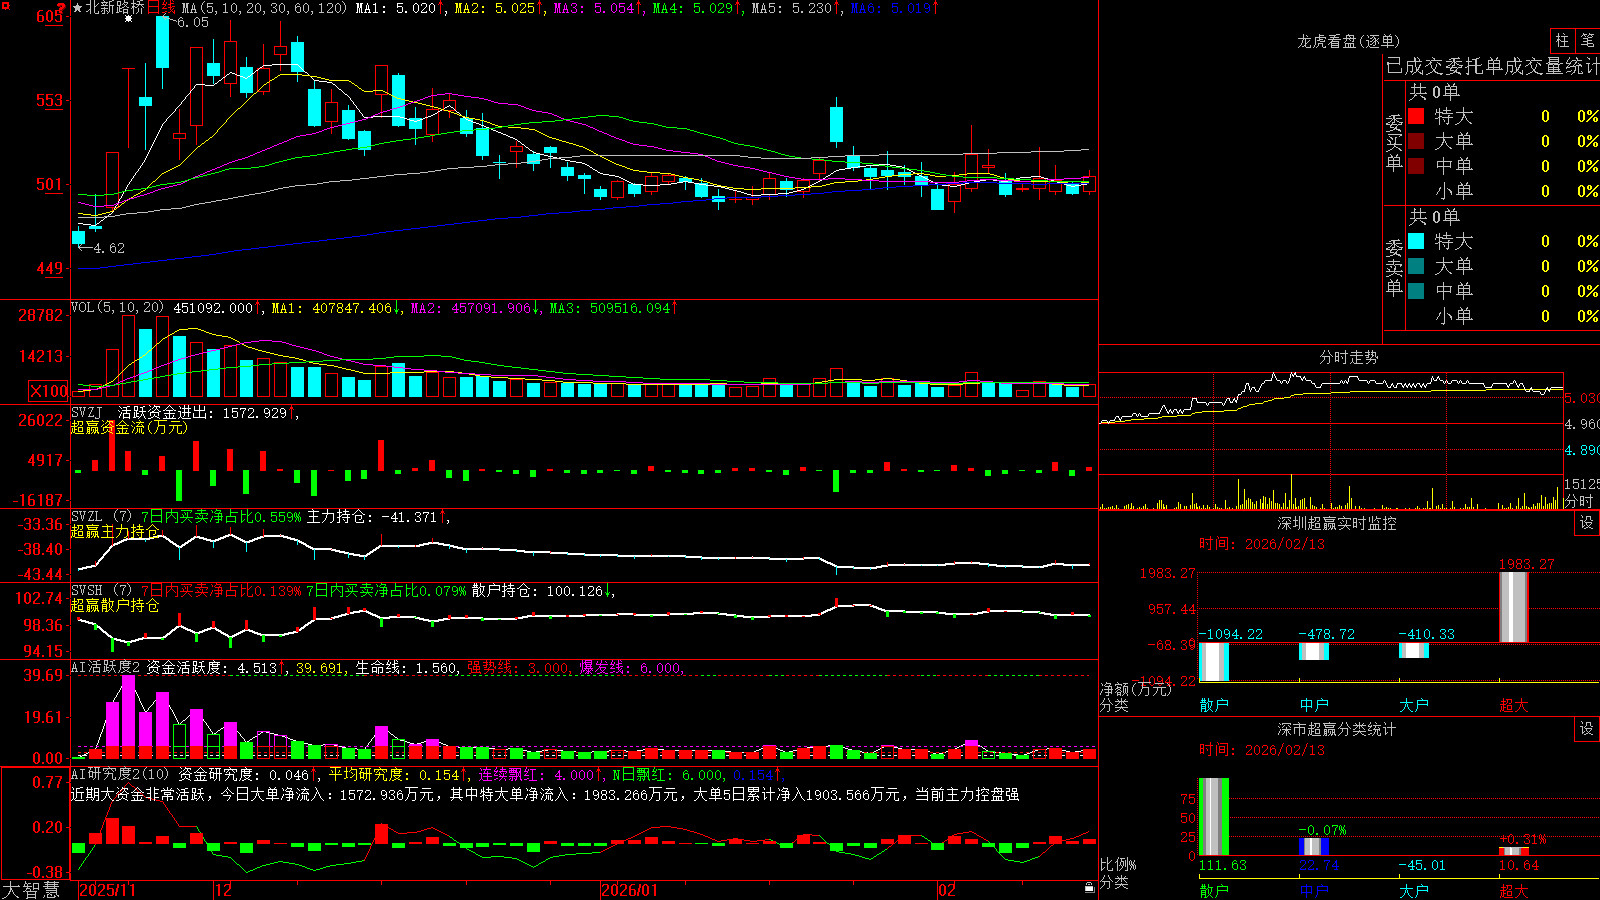
Task: Click the yellow MA2: 5.025 value
Action: pyautogui.click(x=498, y=8)
